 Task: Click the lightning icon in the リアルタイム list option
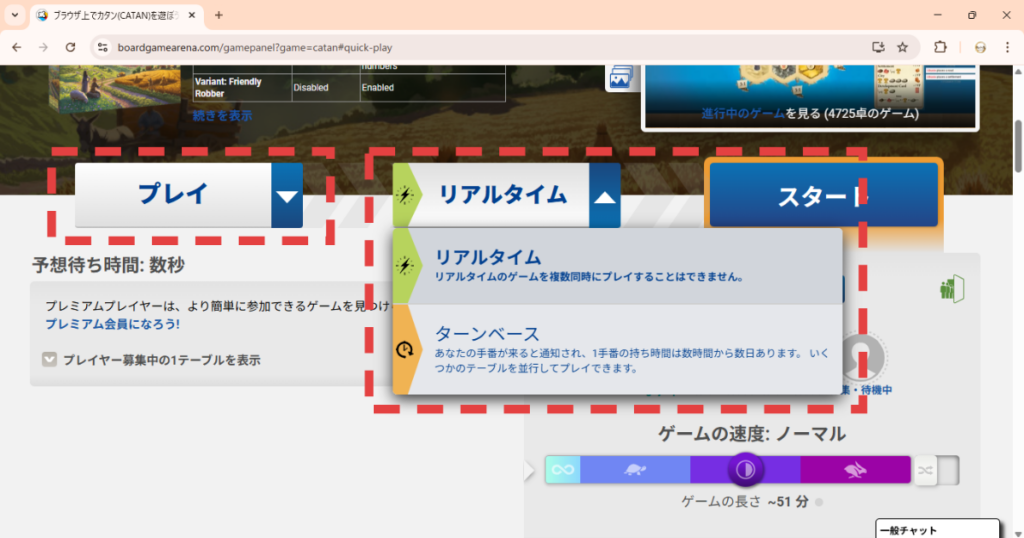(405, 265)
